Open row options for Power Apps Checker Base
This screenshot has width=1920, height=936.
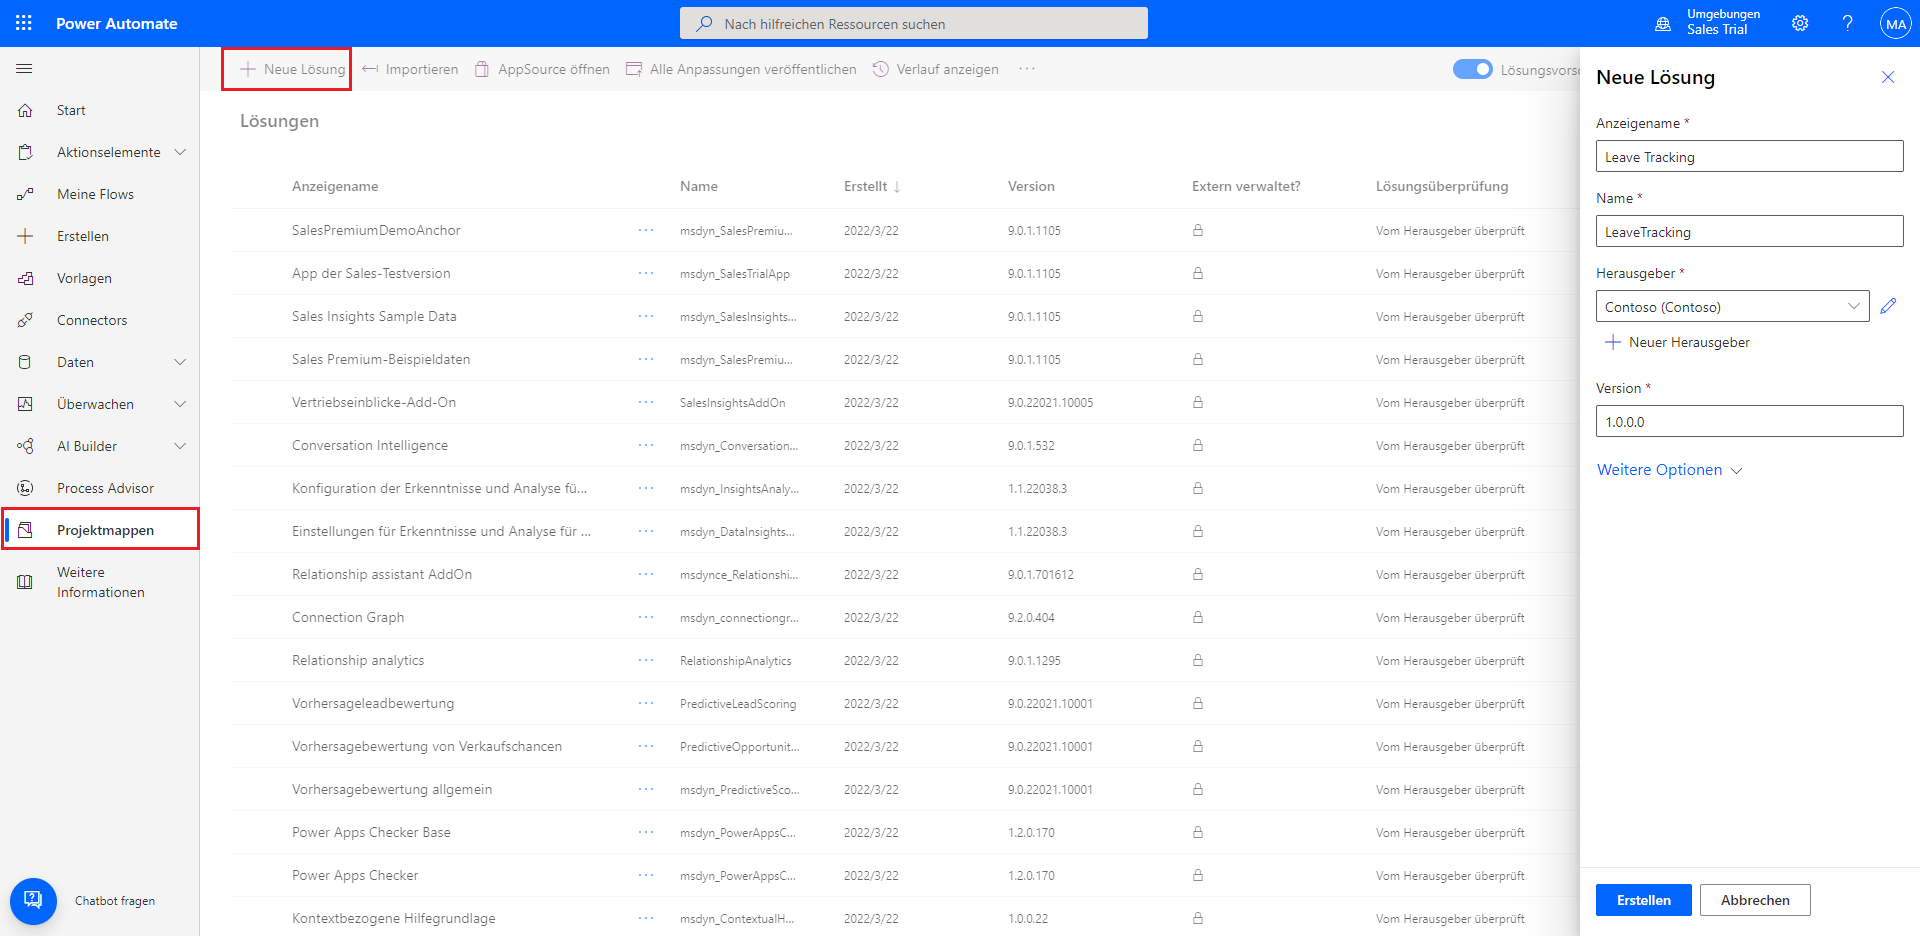(x=646, y=832)
